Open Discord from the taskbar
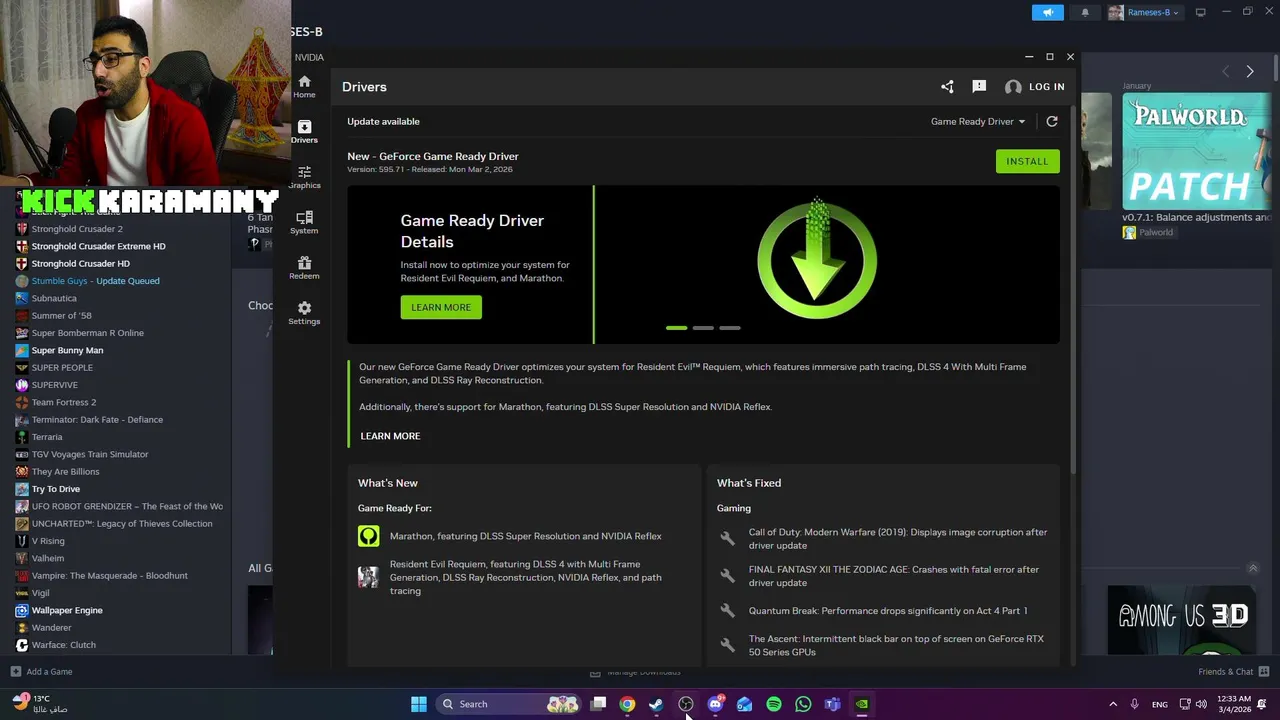This screenshot has width=1280, height=720. 715,704
